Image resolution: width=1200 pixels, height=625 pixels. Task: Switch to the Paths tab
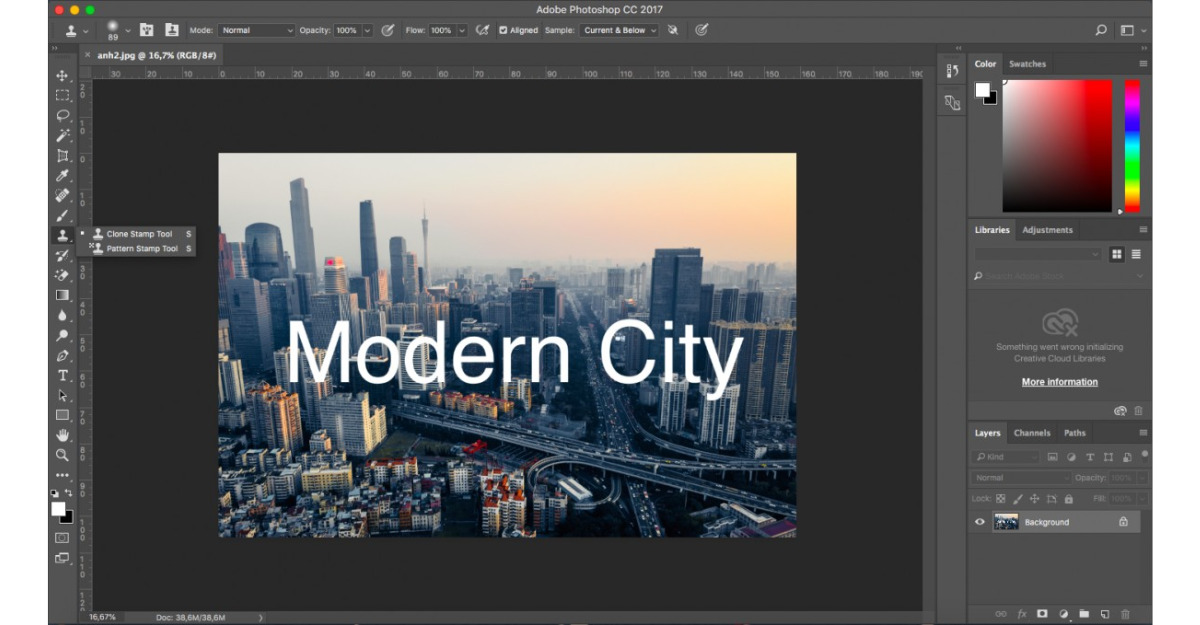[x=1075, y=433]
